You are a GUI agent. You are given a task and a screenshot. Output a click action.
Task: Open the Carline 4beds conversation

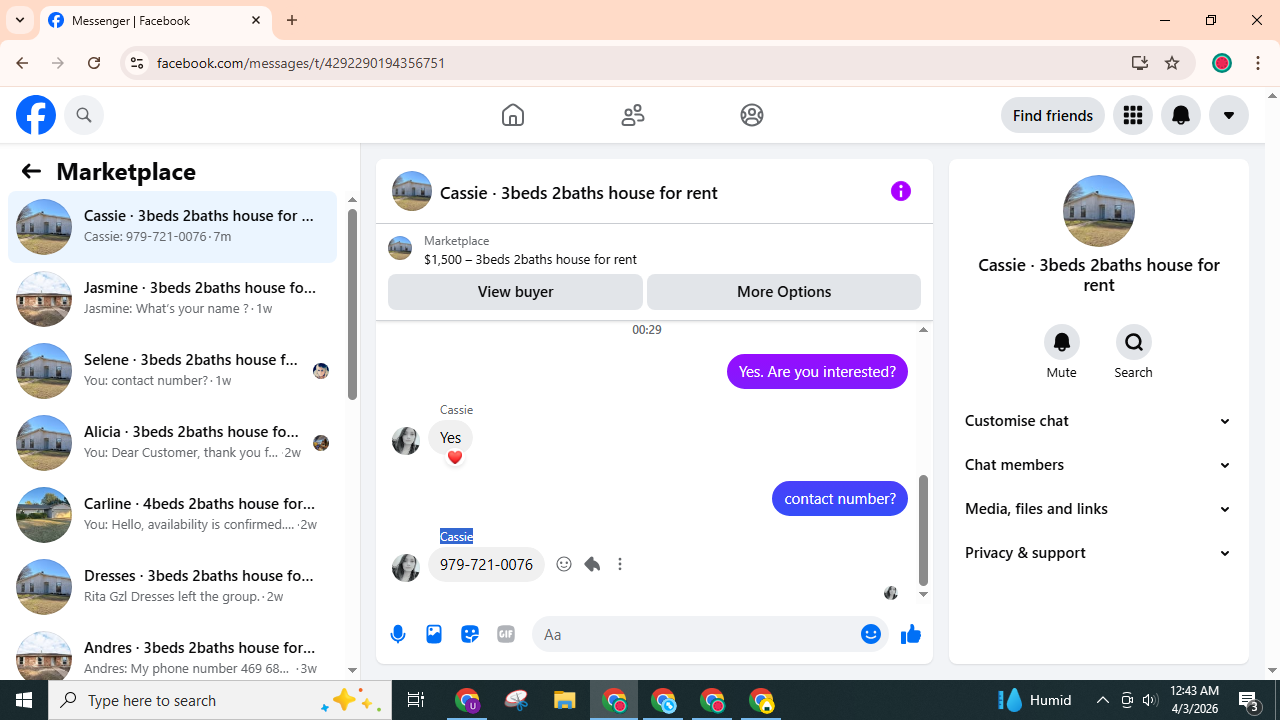click(x=172, y=515)
